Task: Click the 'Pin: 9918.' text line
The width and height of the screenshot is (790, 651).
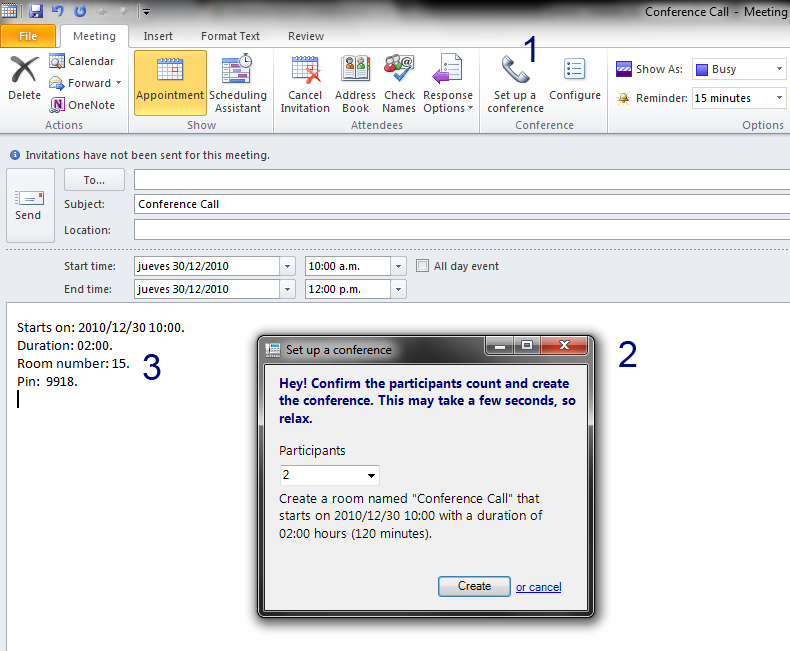Action: 47,381
